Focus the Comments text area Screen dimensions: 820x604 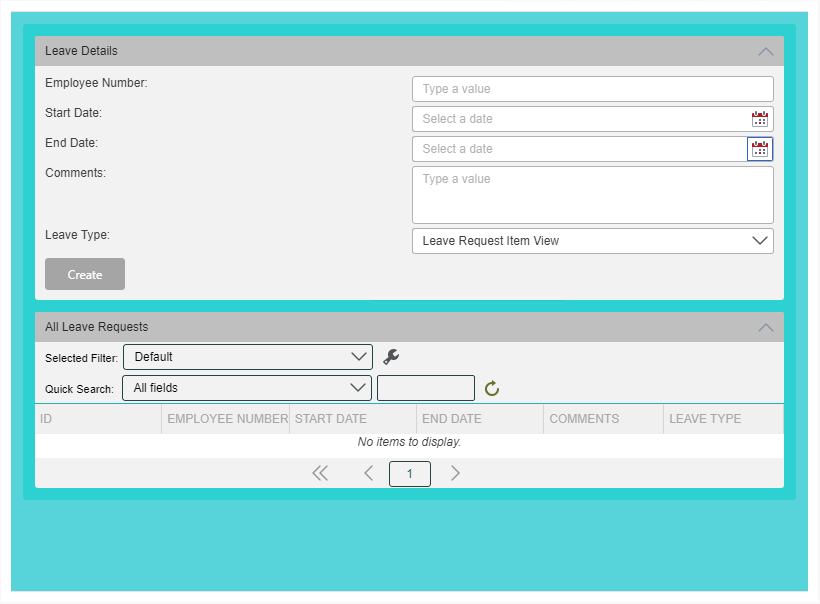coord(593,195)
